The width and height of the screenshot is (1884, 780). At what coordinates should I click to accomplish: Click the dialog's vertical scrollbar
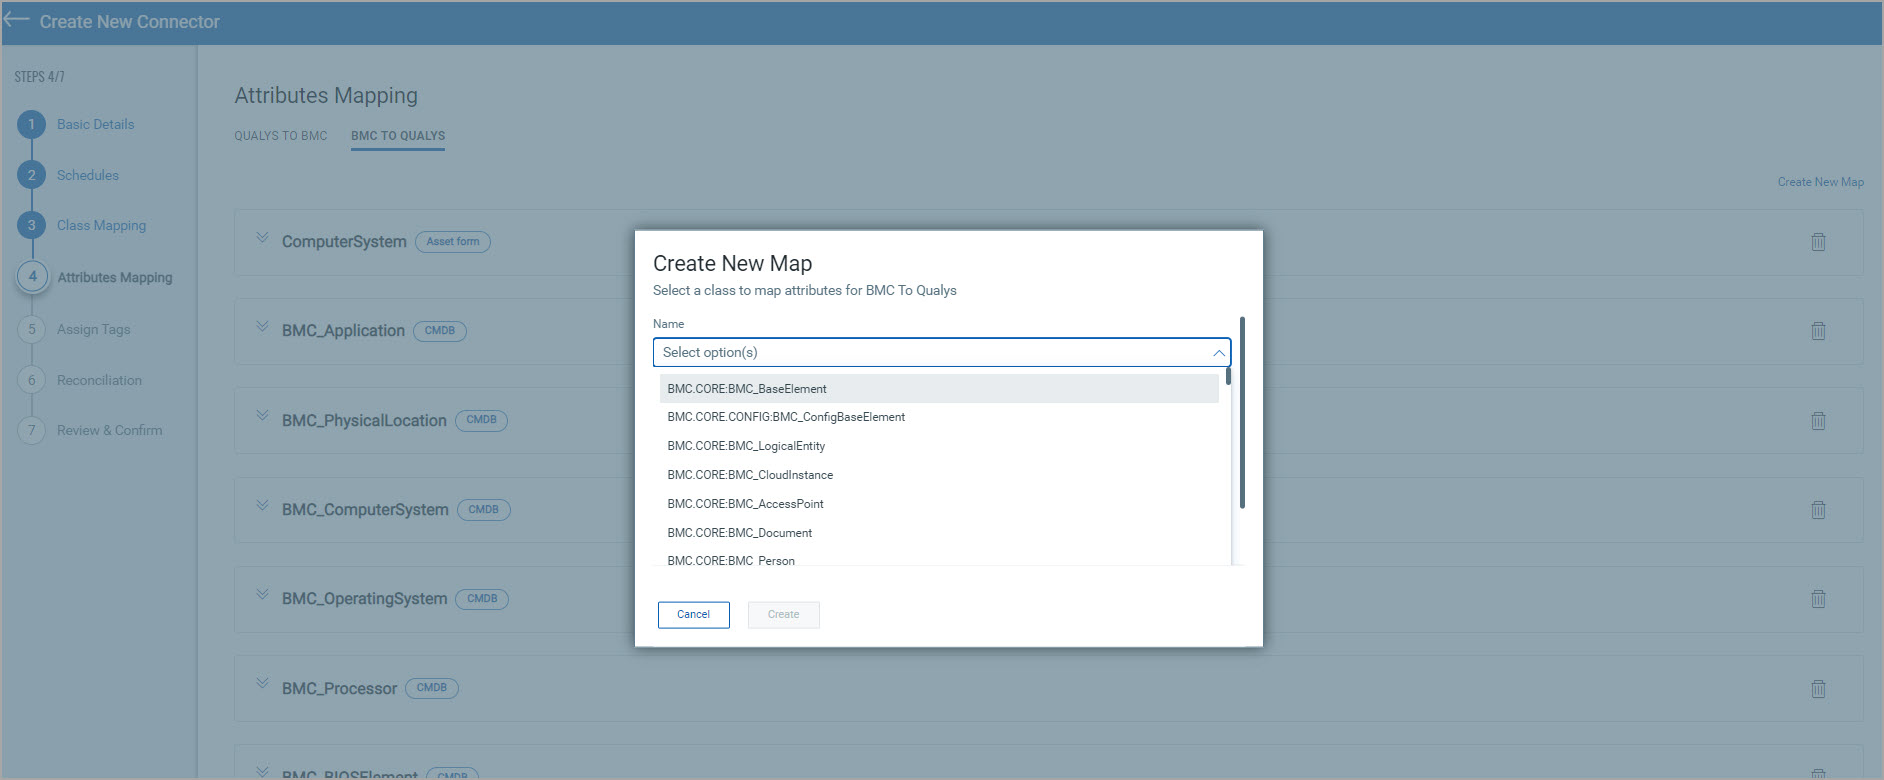(1242, 412)
